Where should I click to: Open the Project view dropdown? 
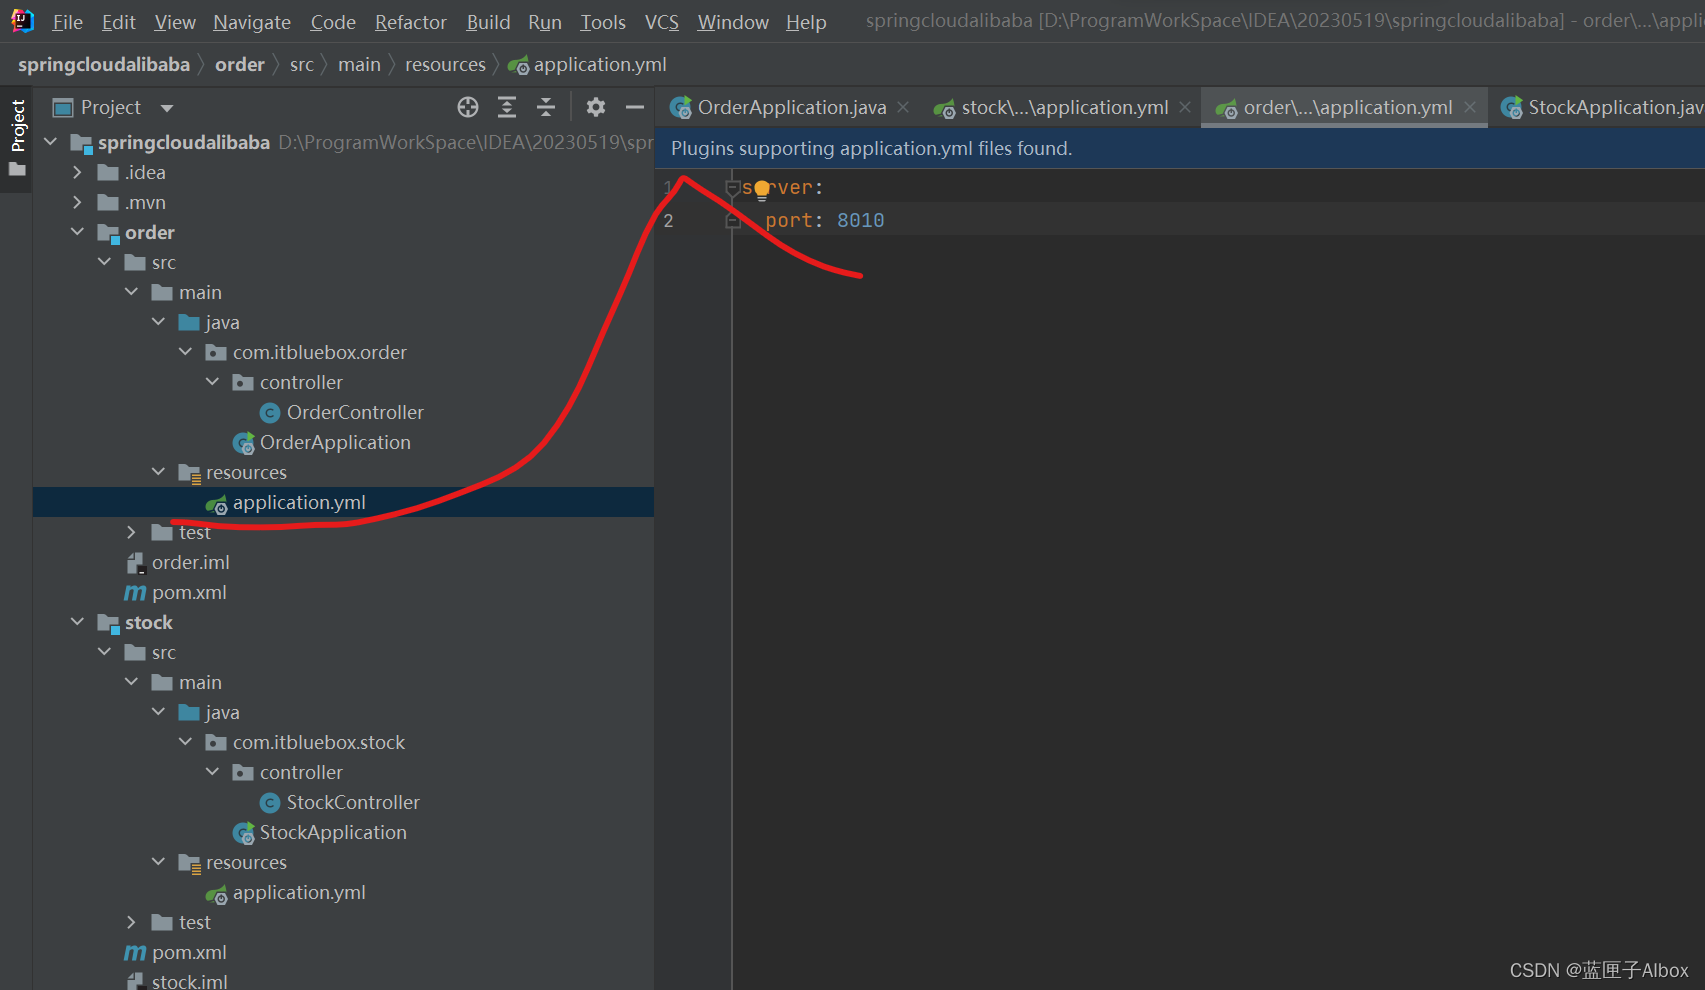[x=167, y=108]
